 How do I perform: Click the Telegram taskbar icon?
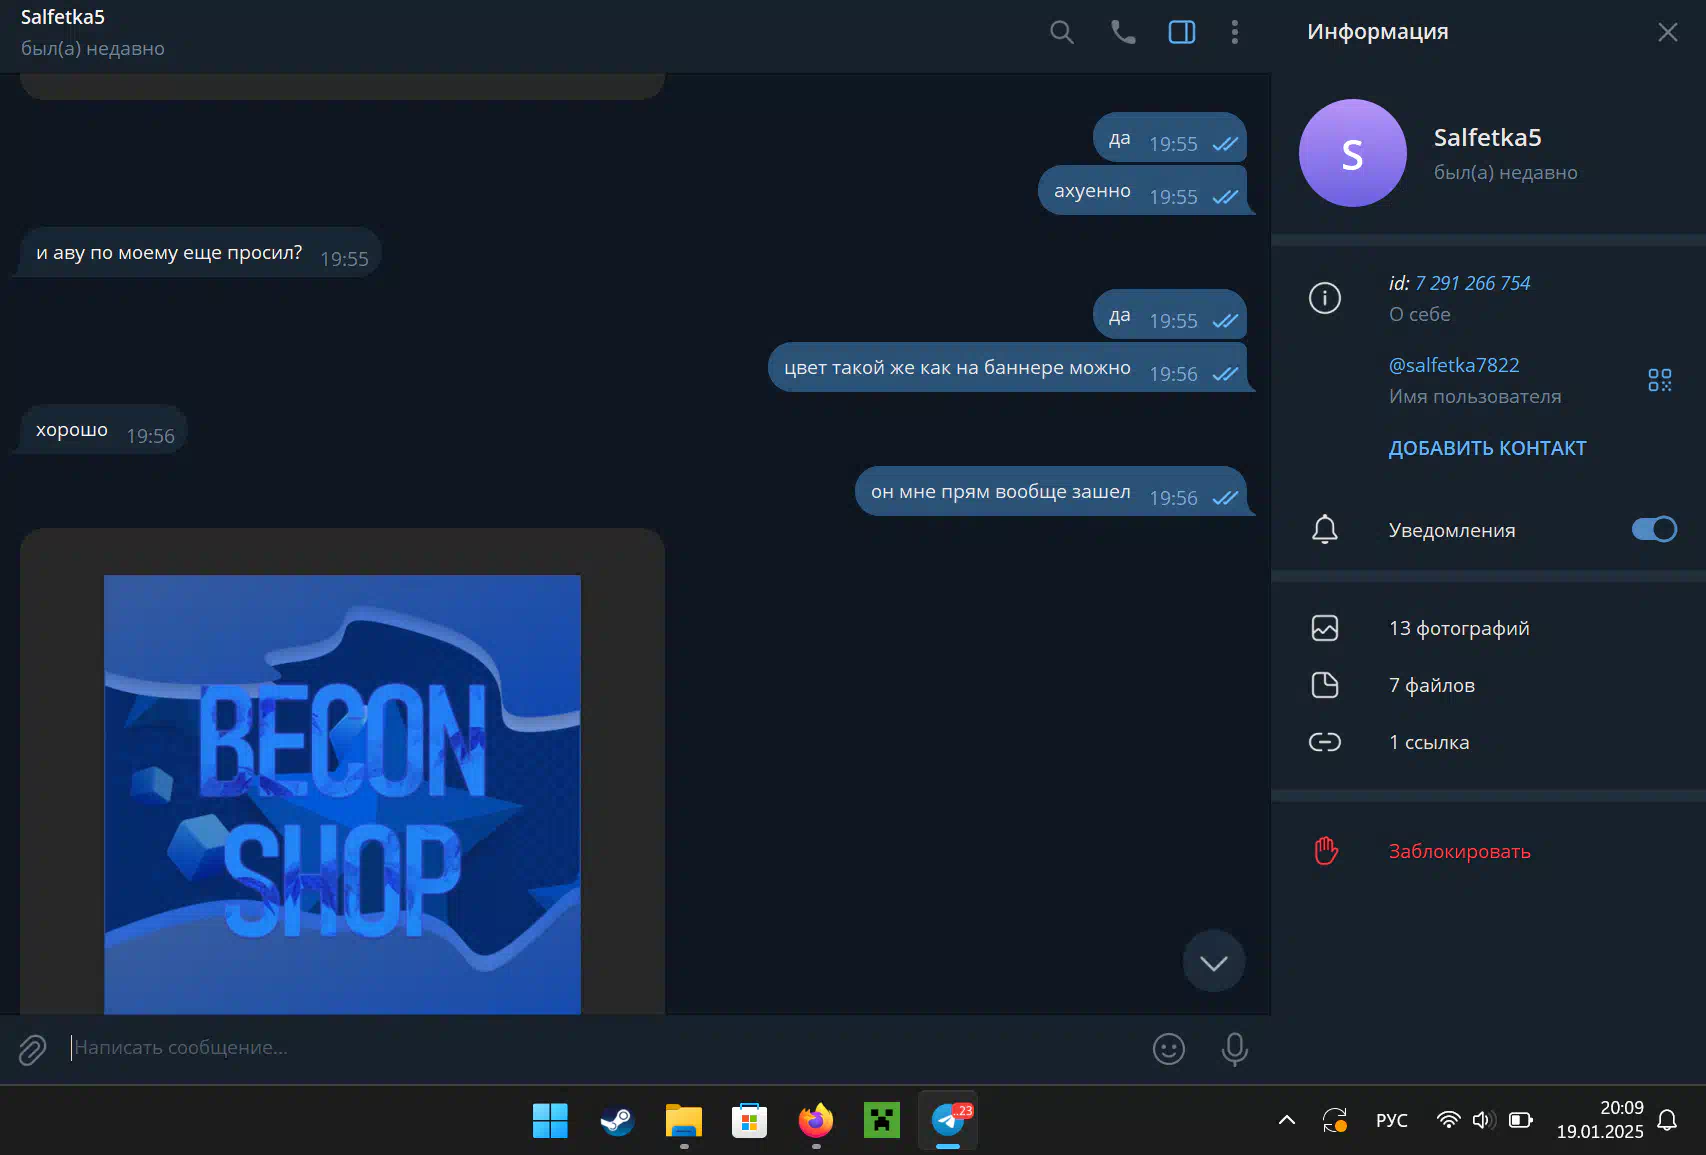(948, 1121)
